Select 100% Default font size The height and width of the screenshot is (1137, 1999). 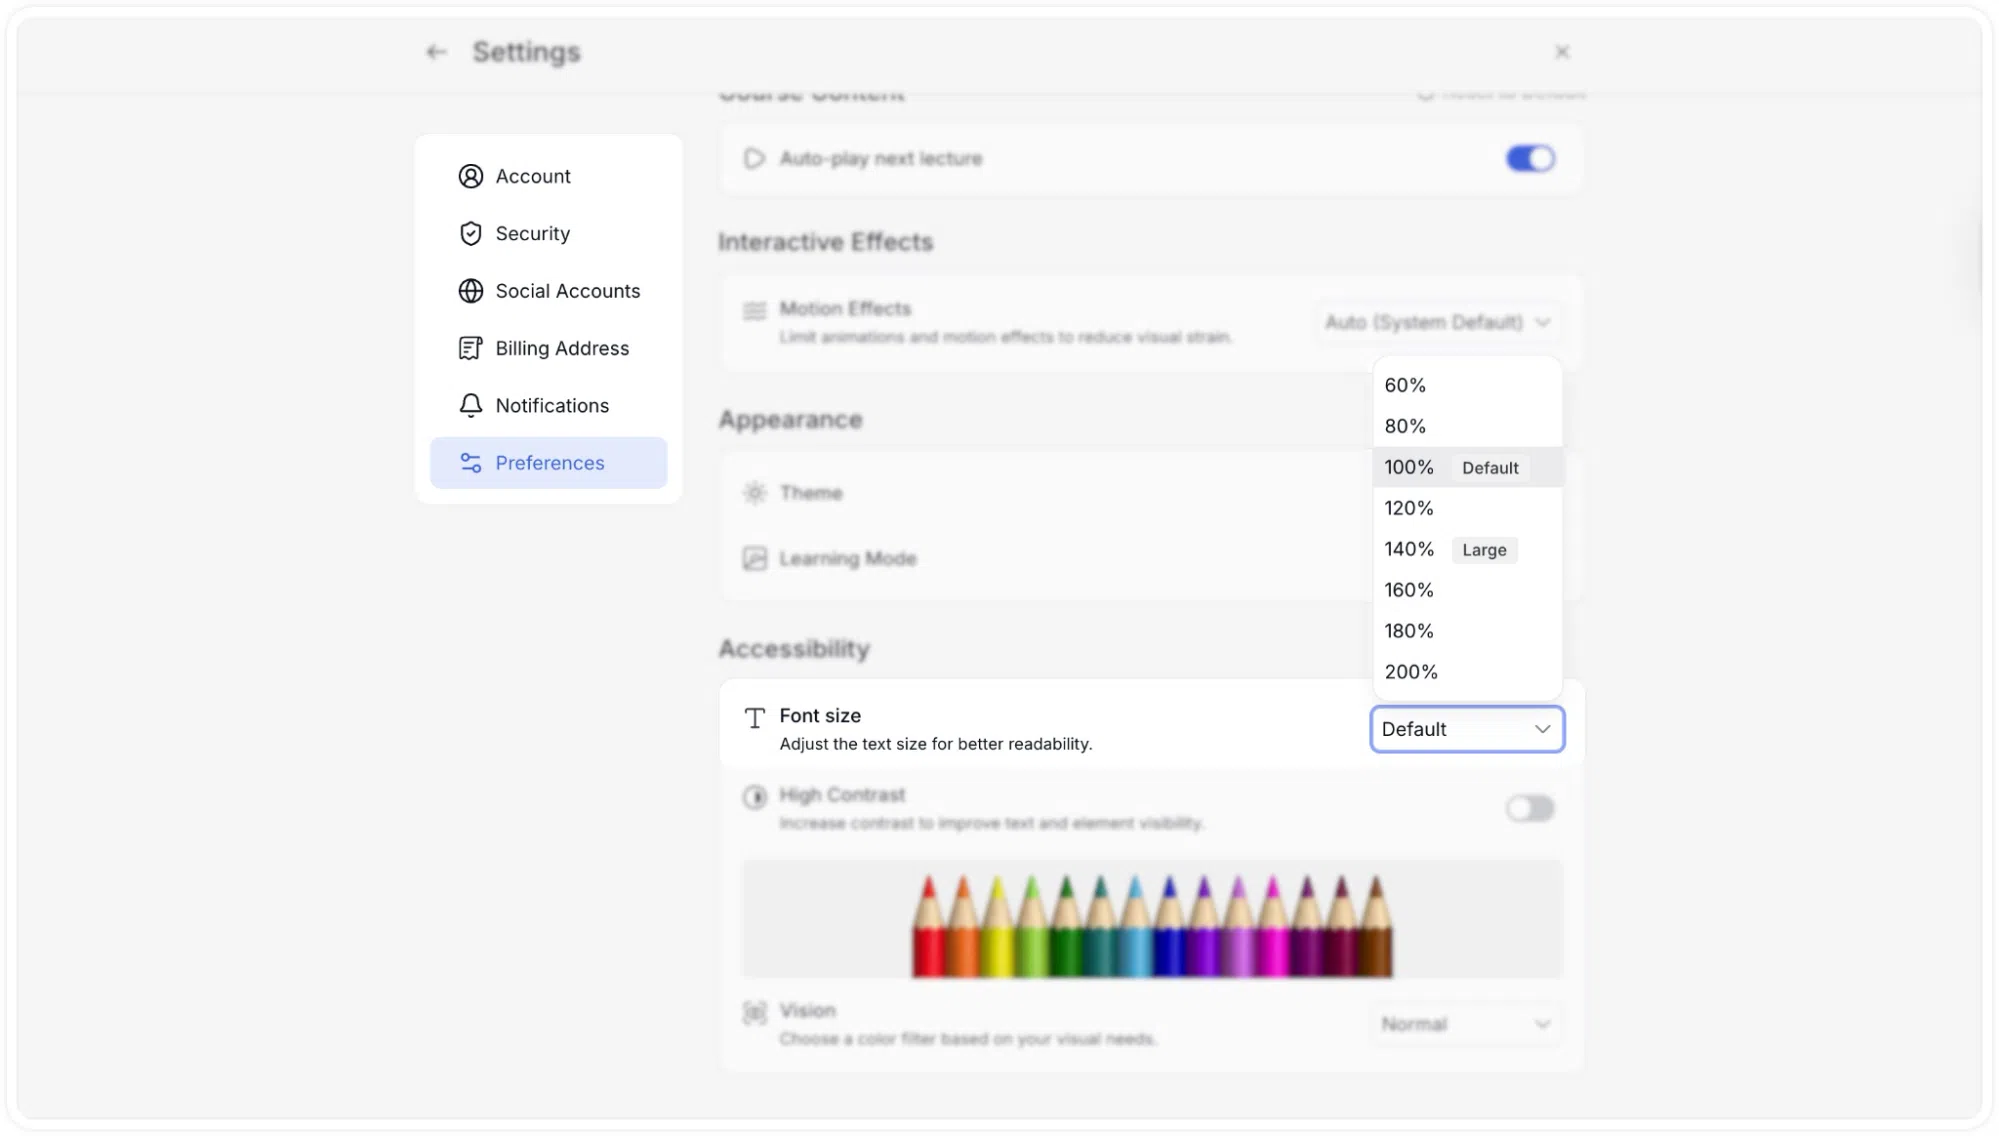[1467, 467]
